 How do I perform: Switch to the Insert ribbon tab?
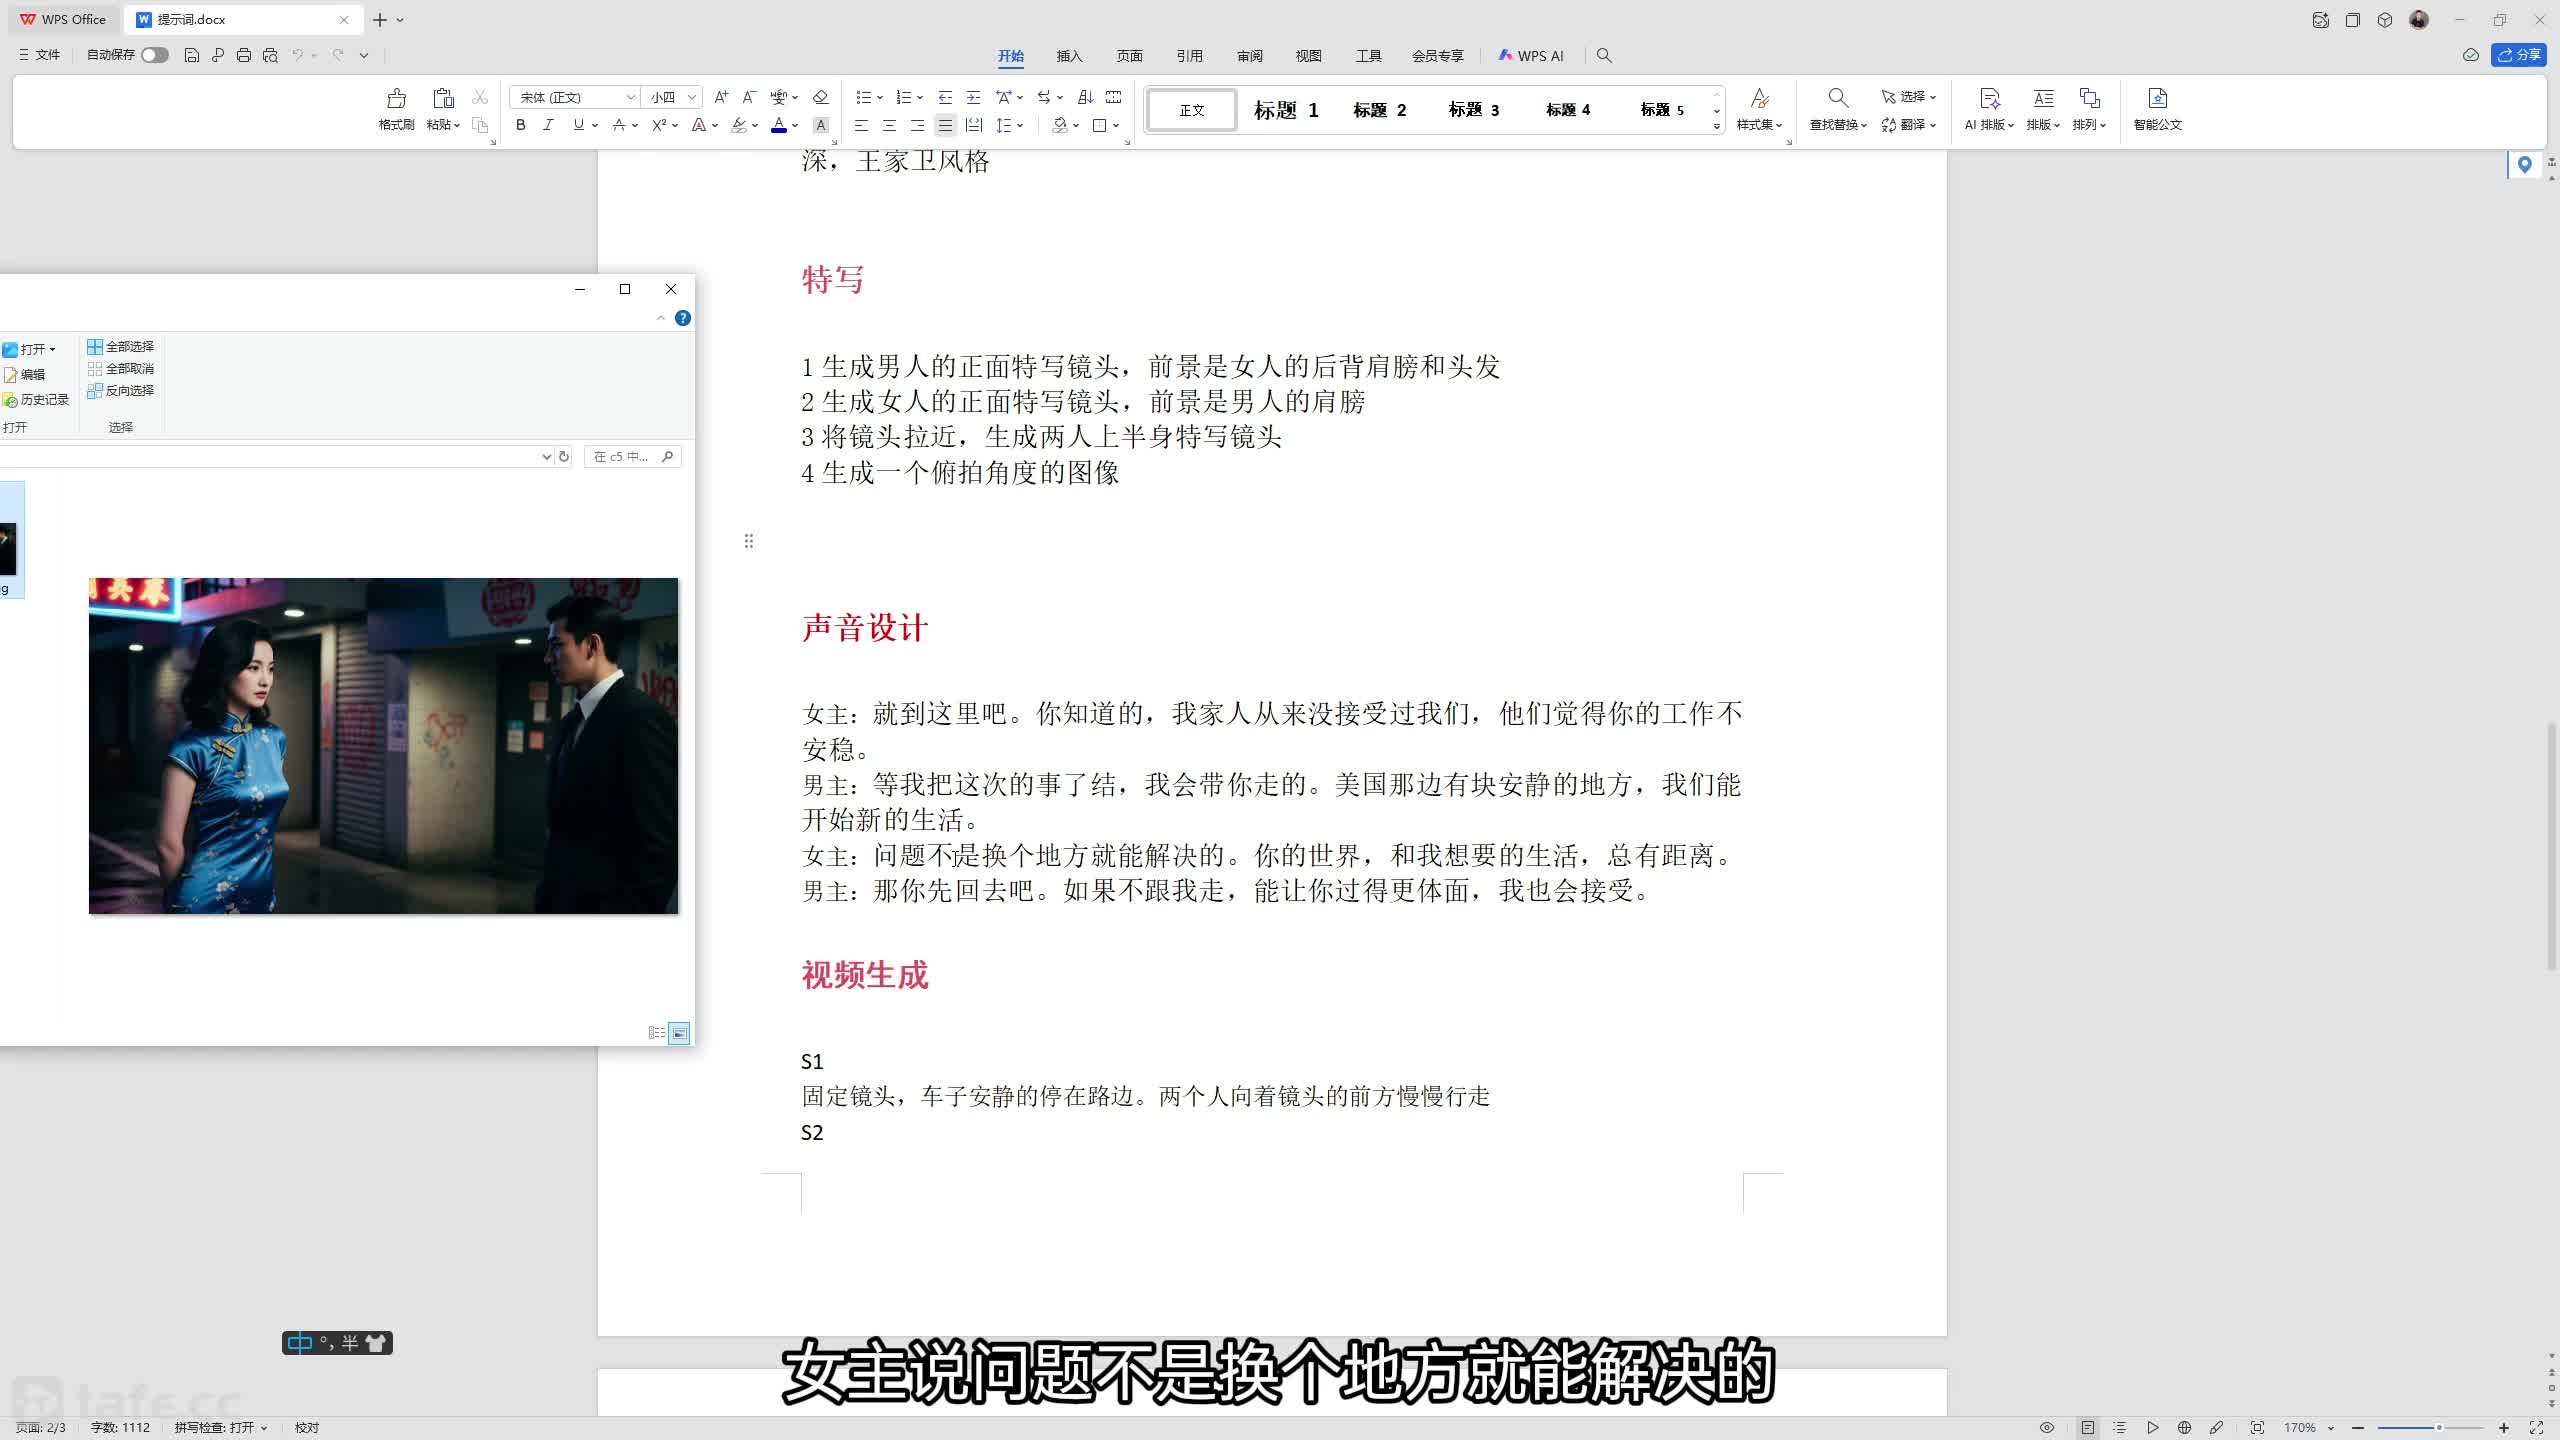click(1069, 56)
